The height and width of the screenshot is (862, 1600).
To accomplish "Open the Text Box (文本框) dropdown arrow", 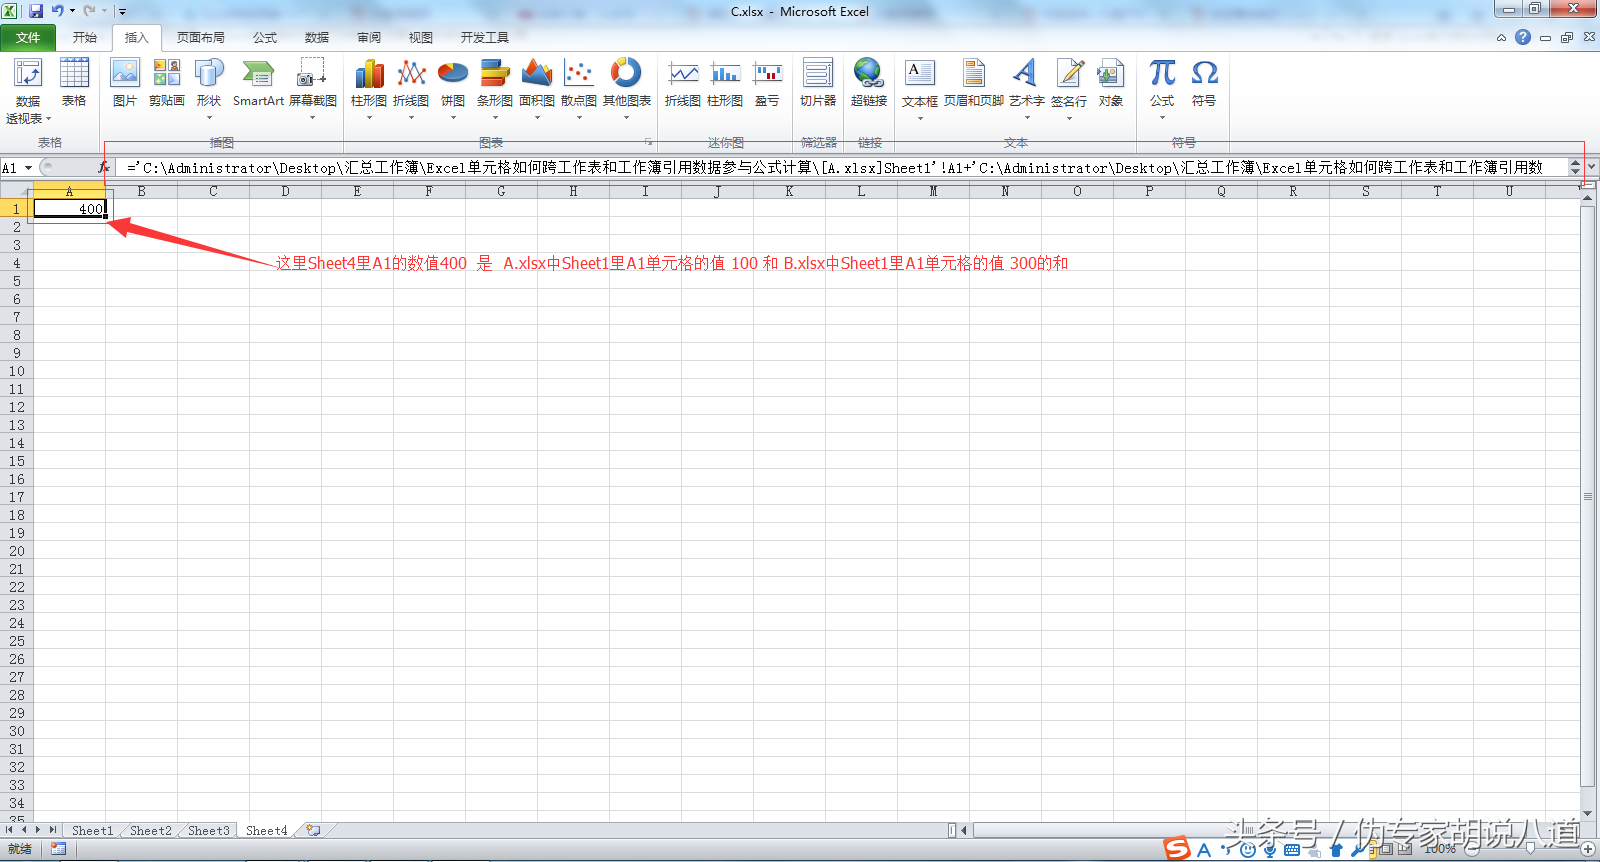I will (x=920, y=117).
